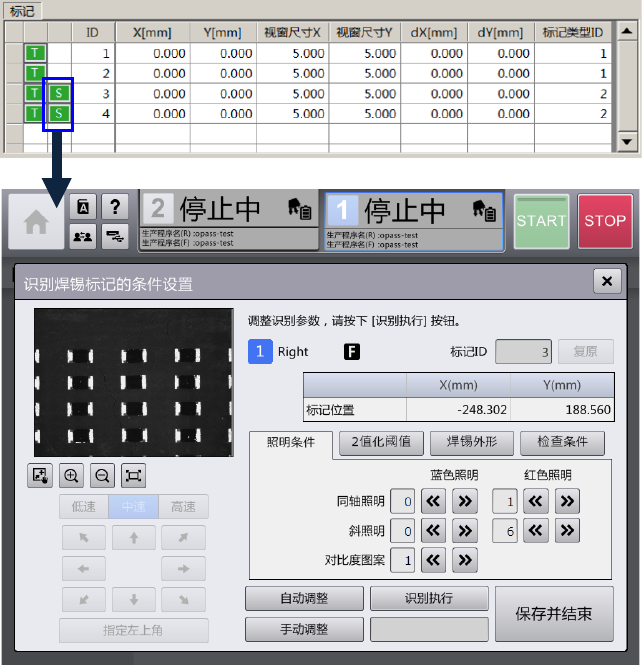Increase blue 斜照明 value
Screen dimensions: 642x665
pos(465,531)
